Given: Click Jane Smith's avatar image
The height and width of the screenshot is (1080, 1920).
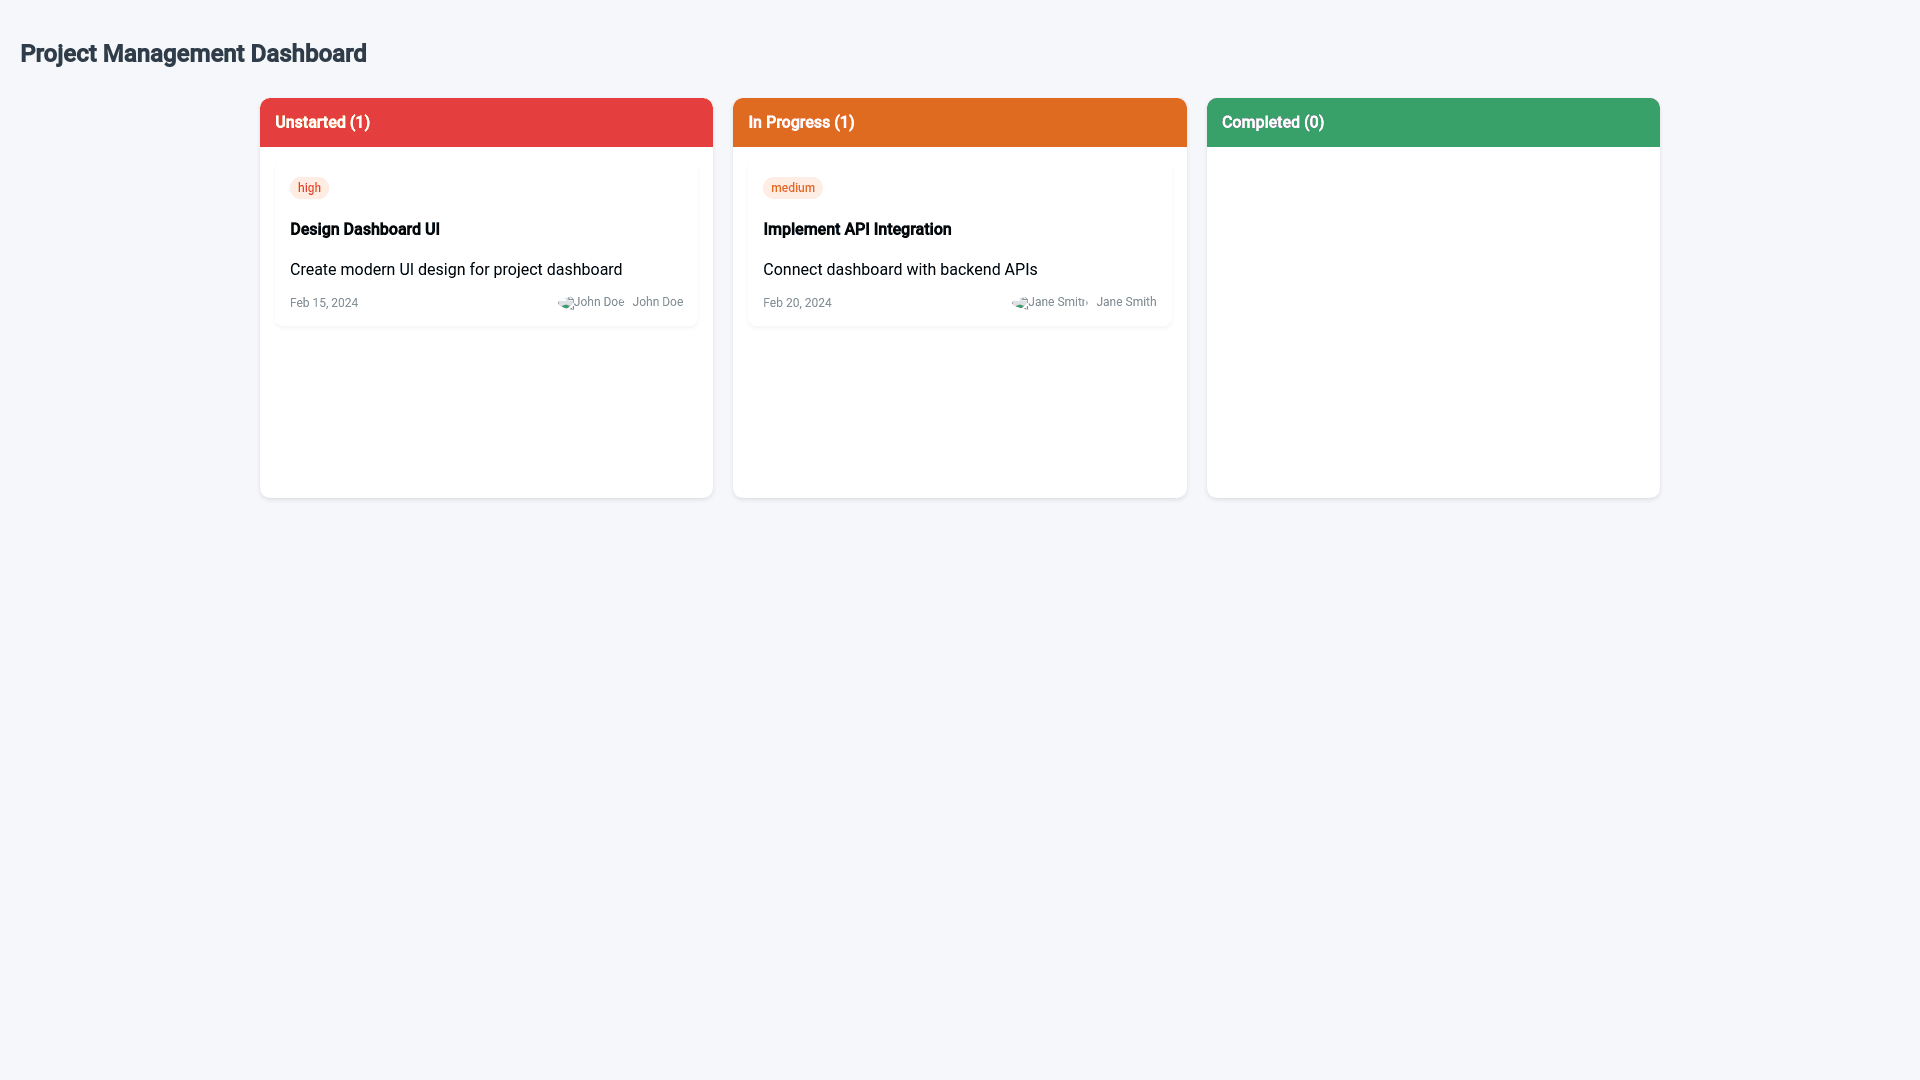Looking at the screenshot, I should click(x=1049, y=302).
